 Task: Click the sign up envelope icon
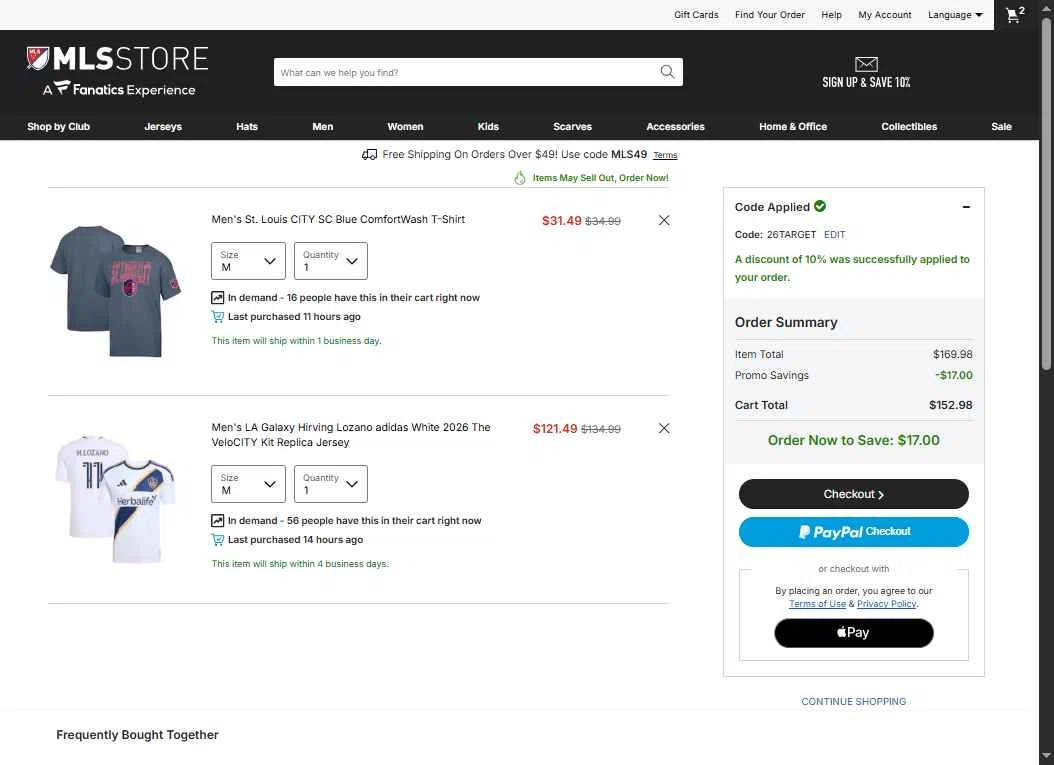click(866, 64)
